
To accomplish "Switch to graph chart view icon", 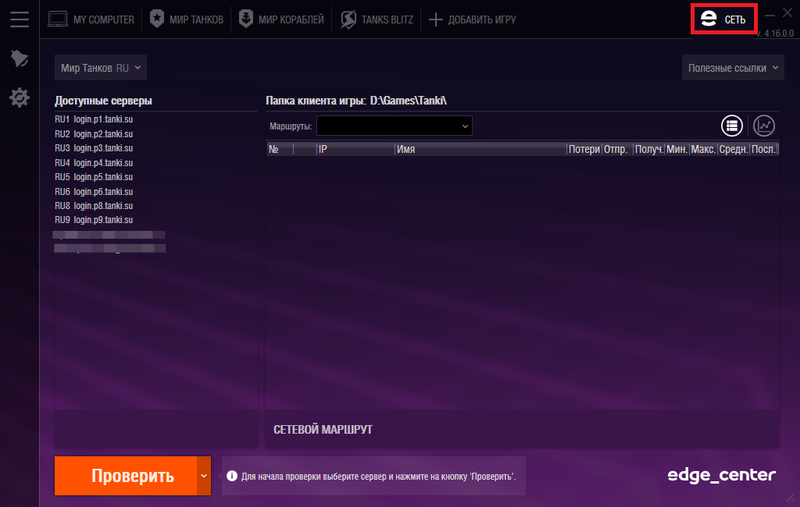I will tap(764, 125).
